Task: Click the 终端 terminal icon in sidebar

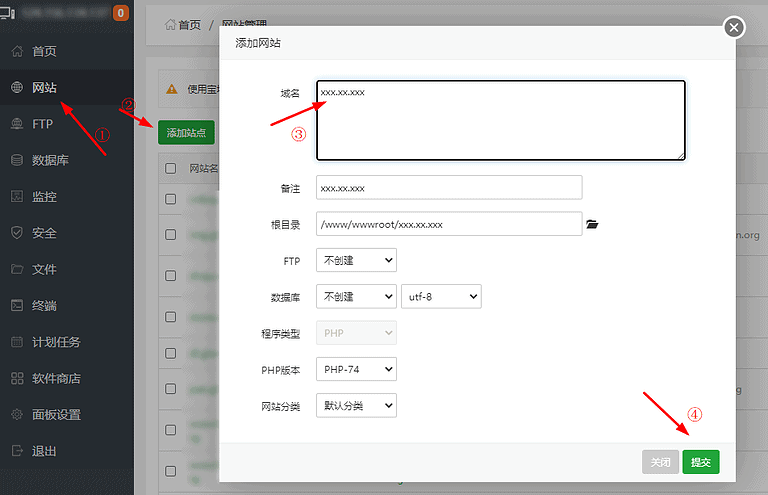Action: pos(17,306)
